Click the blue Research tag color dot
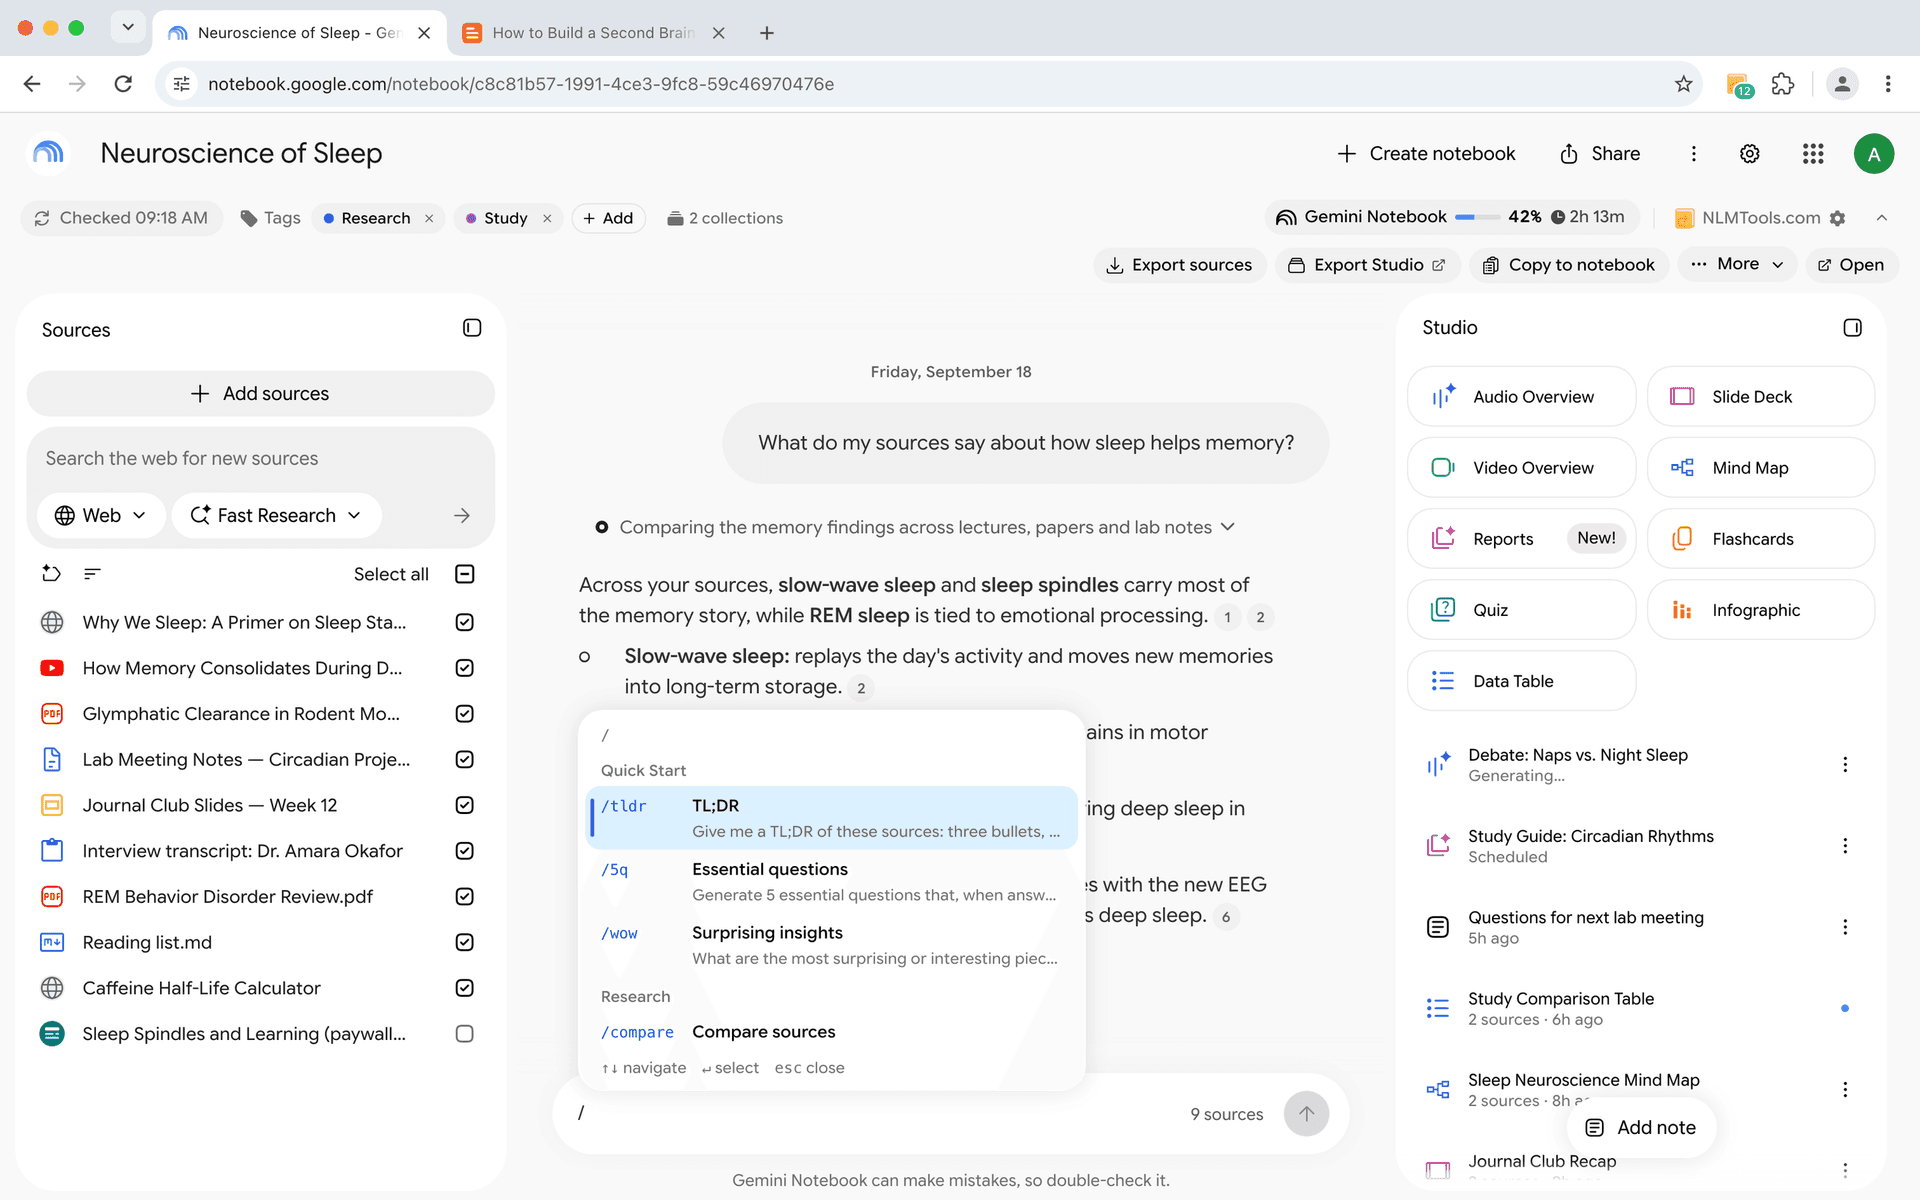The height and width of the screenshot is (1200, 1920). tap(328, 218)
